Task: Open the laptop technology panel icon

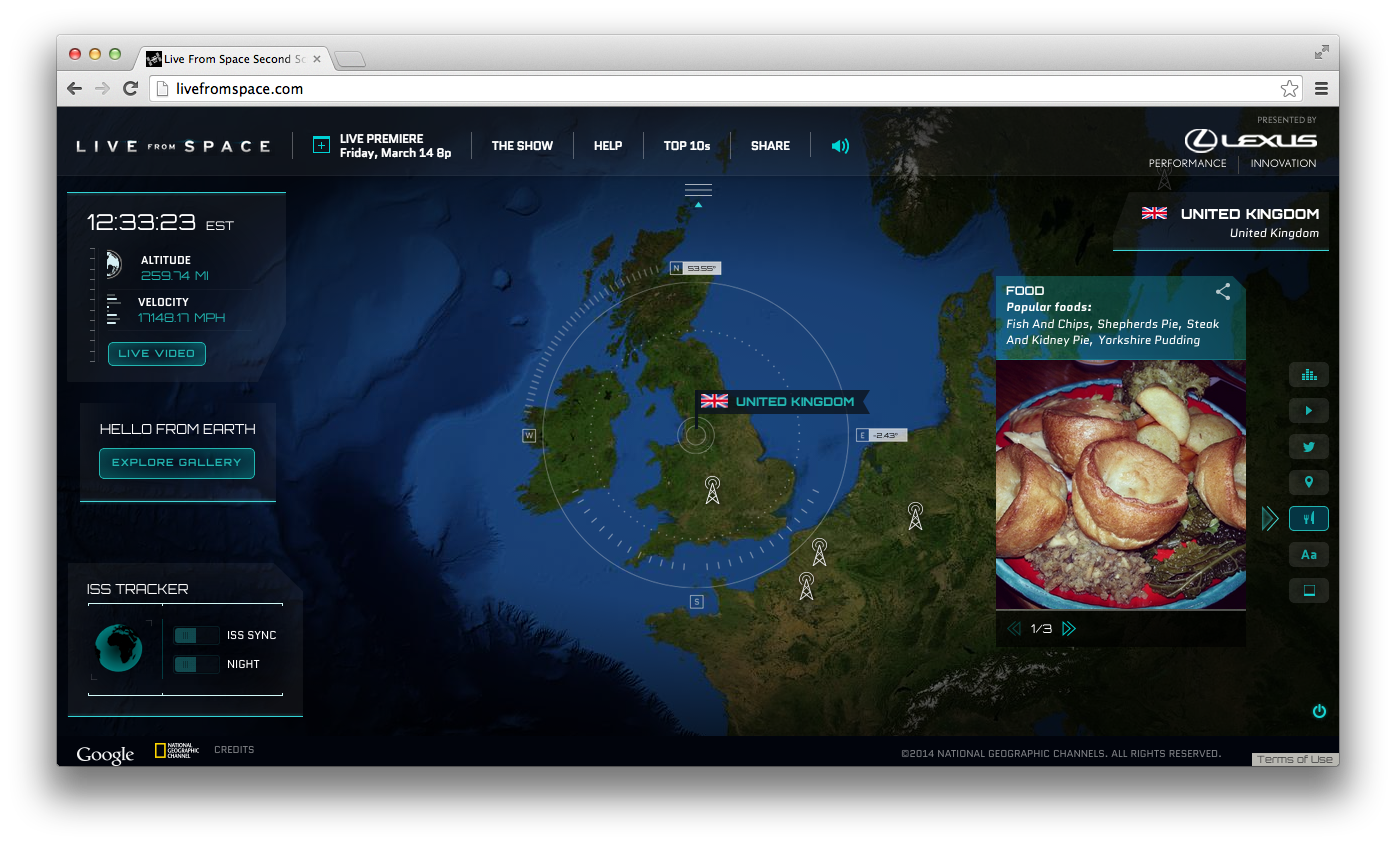Action: tap(1308, 590)
